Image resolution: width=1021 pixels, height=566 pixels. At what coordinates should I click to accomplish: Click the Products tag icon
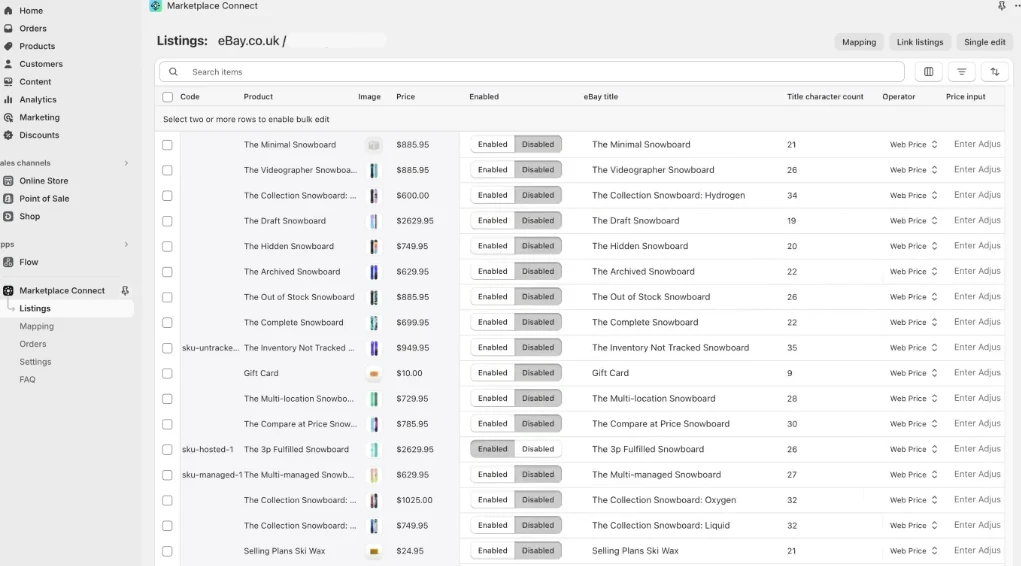8,46
